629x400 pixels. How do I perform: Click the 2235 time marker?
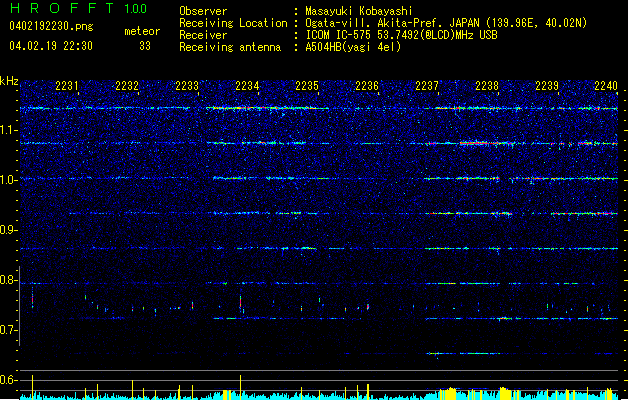pos(307,86)
